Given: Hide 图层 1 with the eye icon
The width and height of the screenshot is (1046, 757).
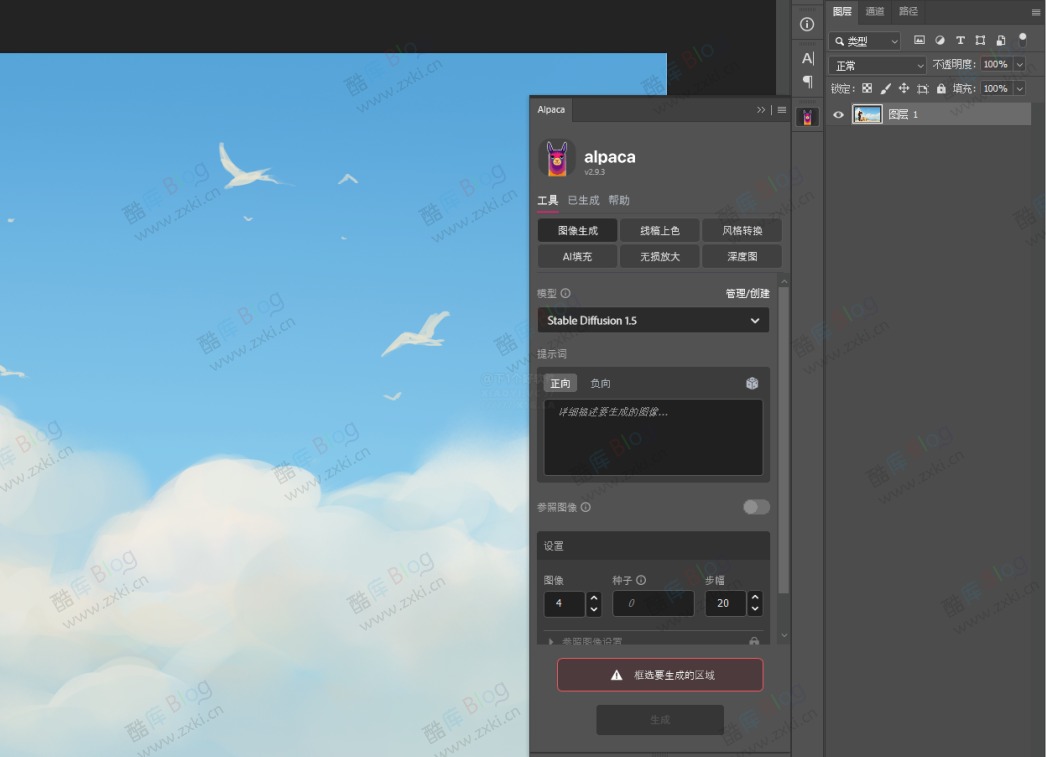Looking at the screenshot, I should click(x=838, y=114).
